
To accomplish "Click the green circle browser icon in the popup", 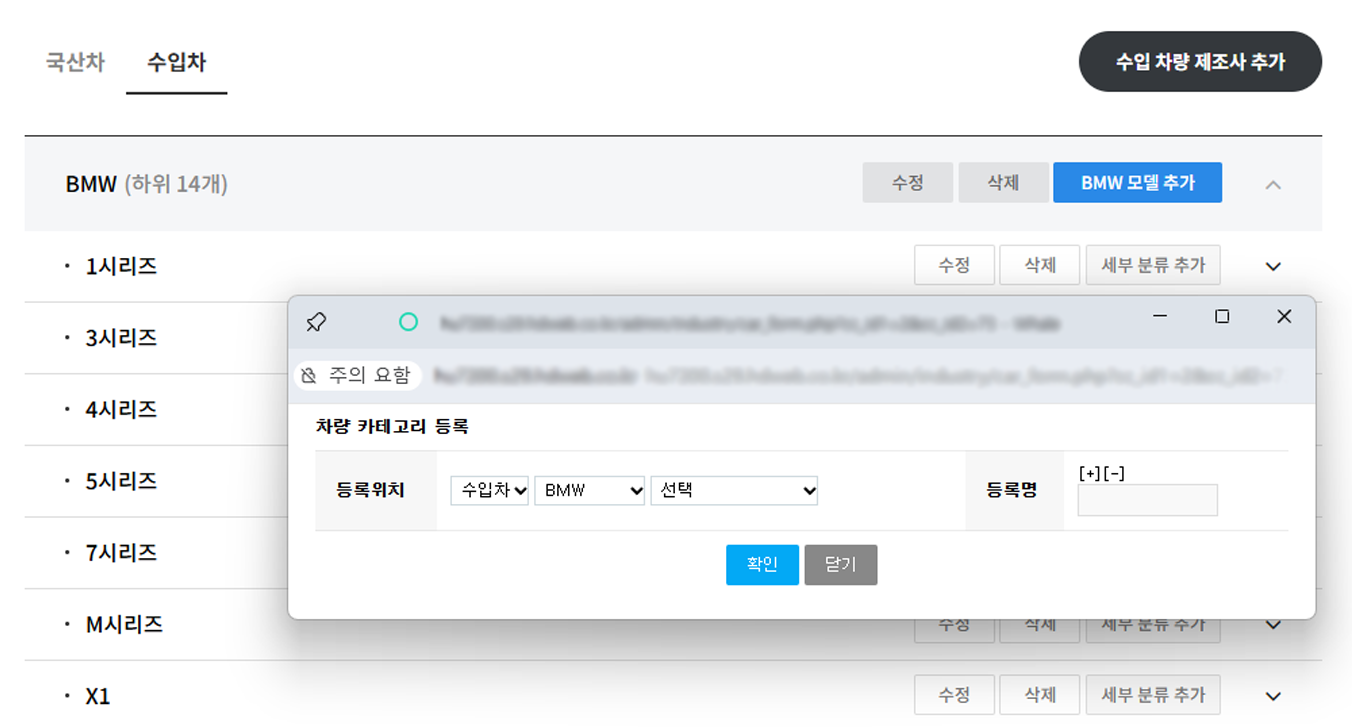I will click(408, 322).
